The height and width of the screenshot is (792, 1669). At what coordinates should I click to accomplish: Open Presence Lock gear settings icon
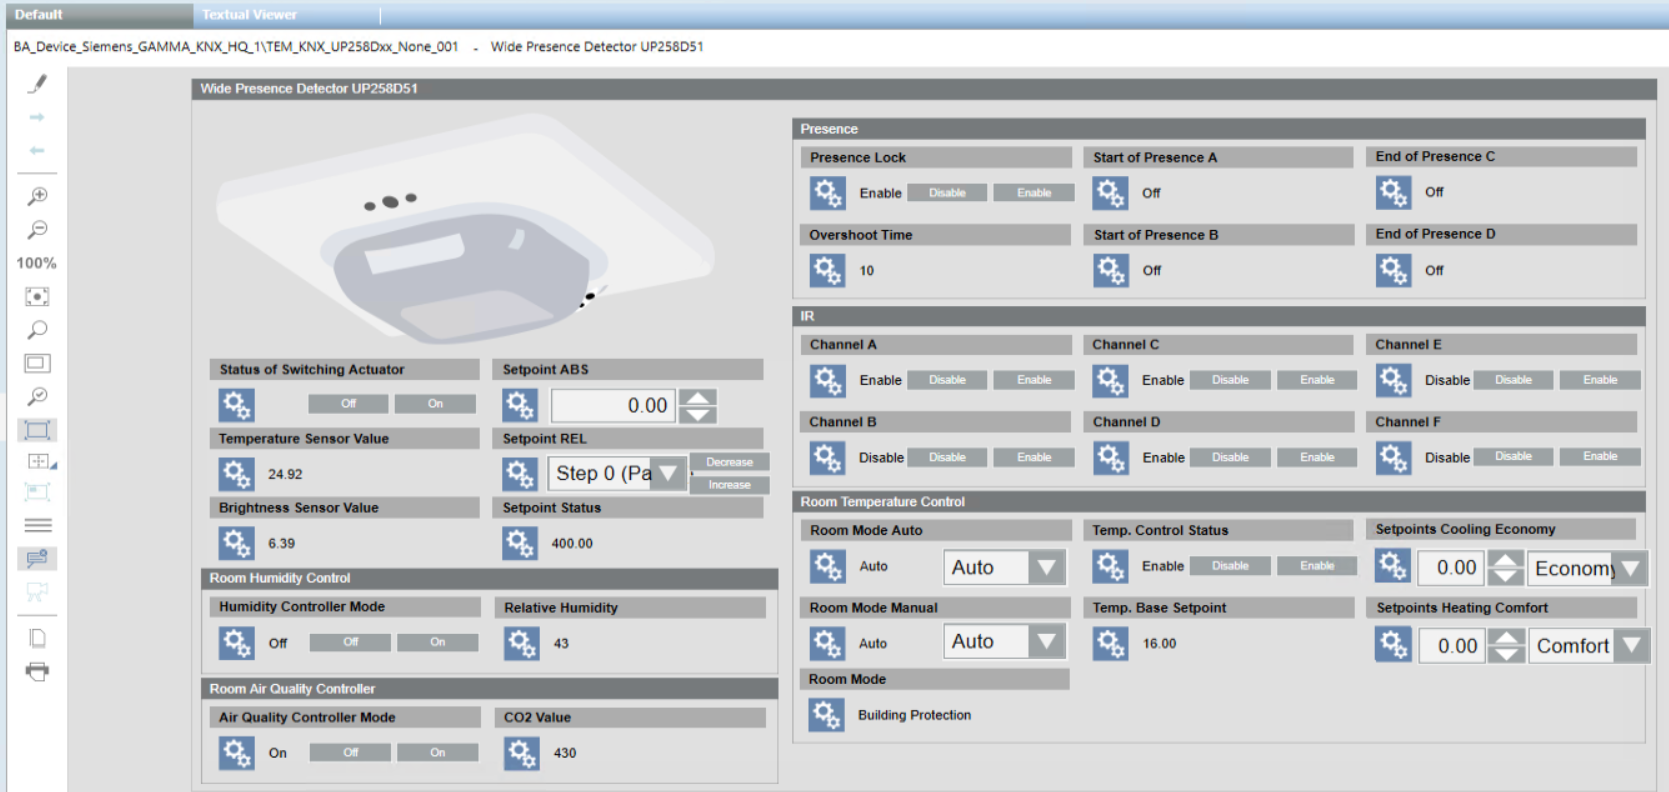point(827,193)
